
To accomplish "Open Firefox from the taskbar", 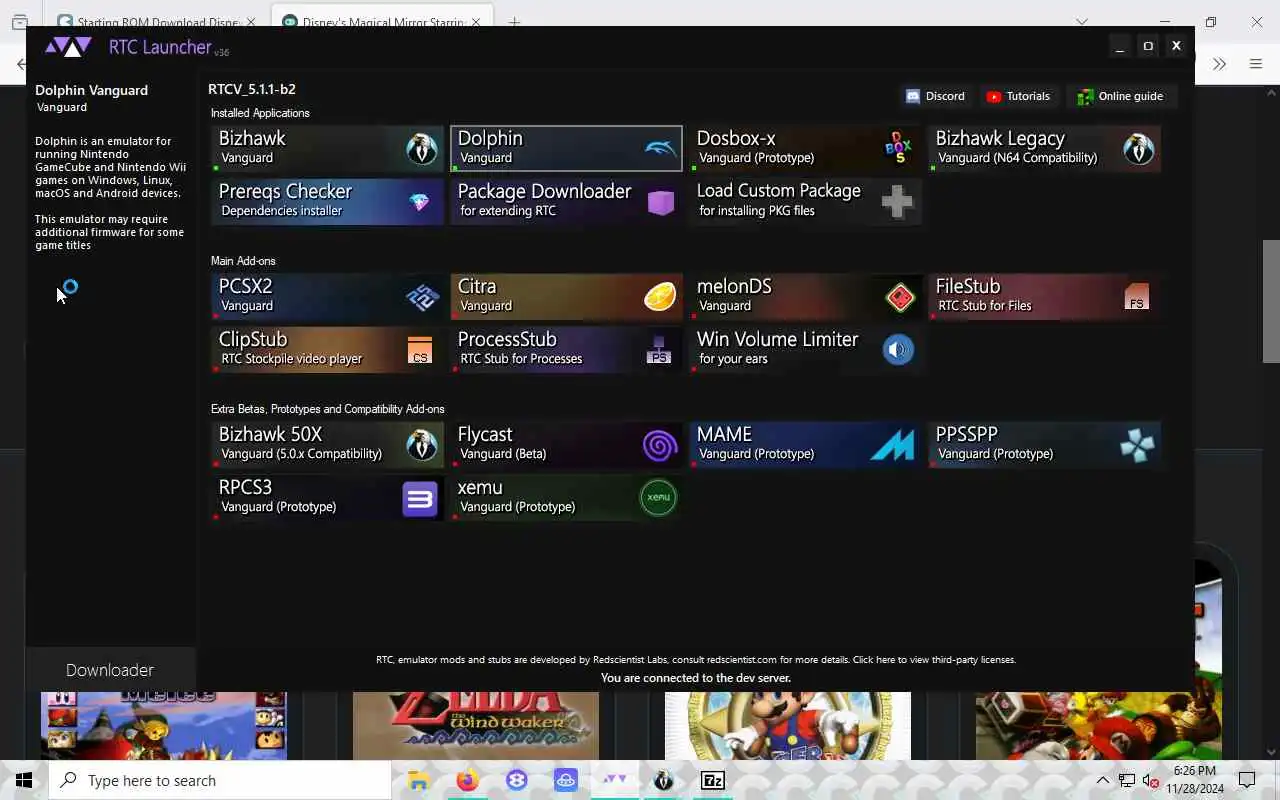I will [467, 780].
